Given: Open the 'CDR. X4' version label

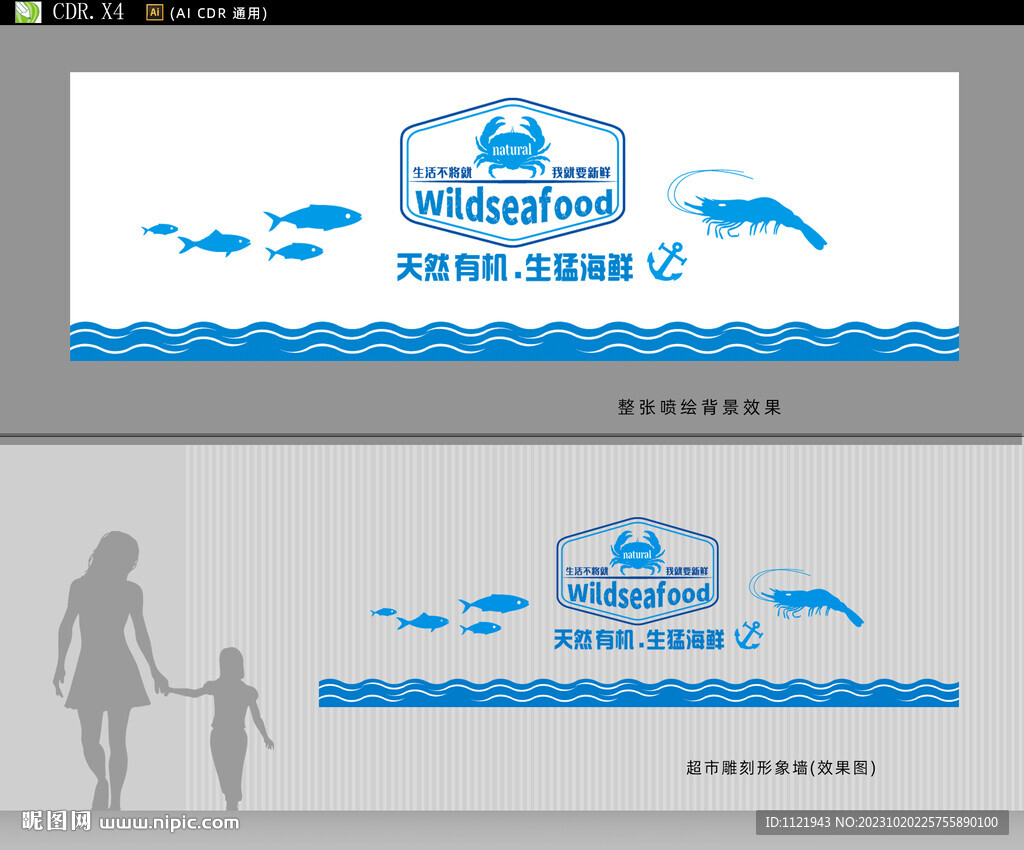Looking at the screenshot, I should [x=90, y=12].
